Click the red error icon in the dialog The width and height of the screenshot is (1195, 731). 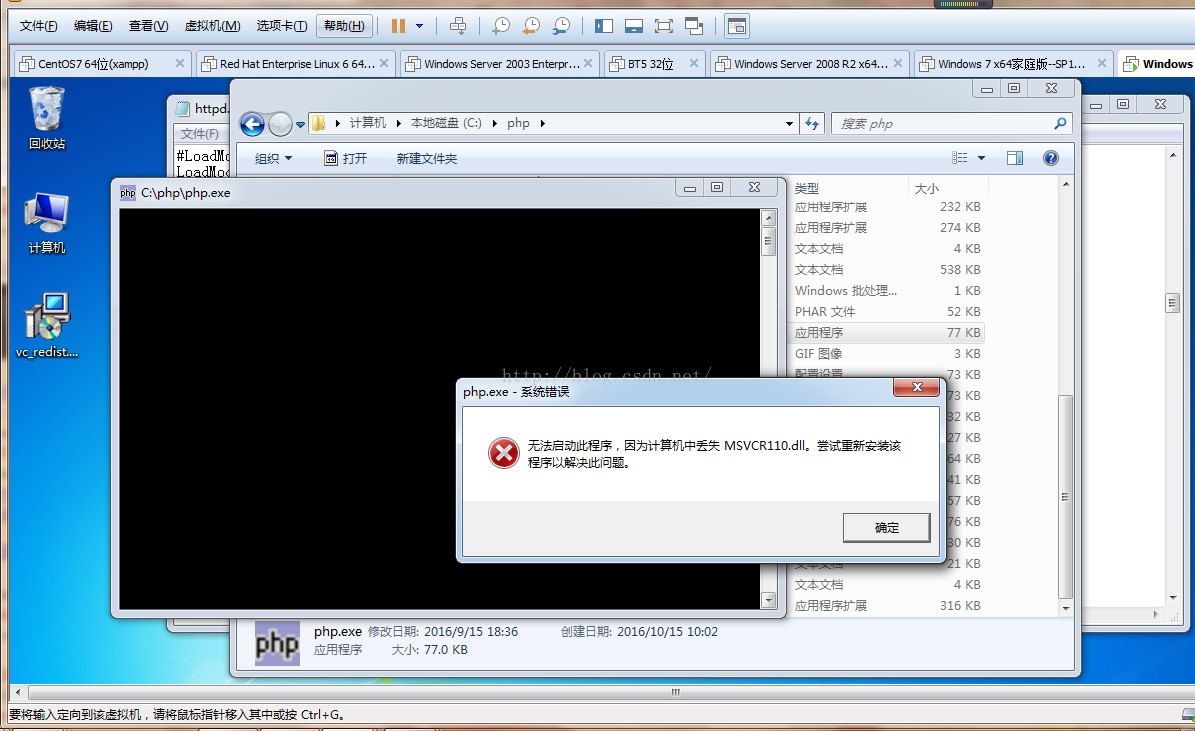(503, 453)
